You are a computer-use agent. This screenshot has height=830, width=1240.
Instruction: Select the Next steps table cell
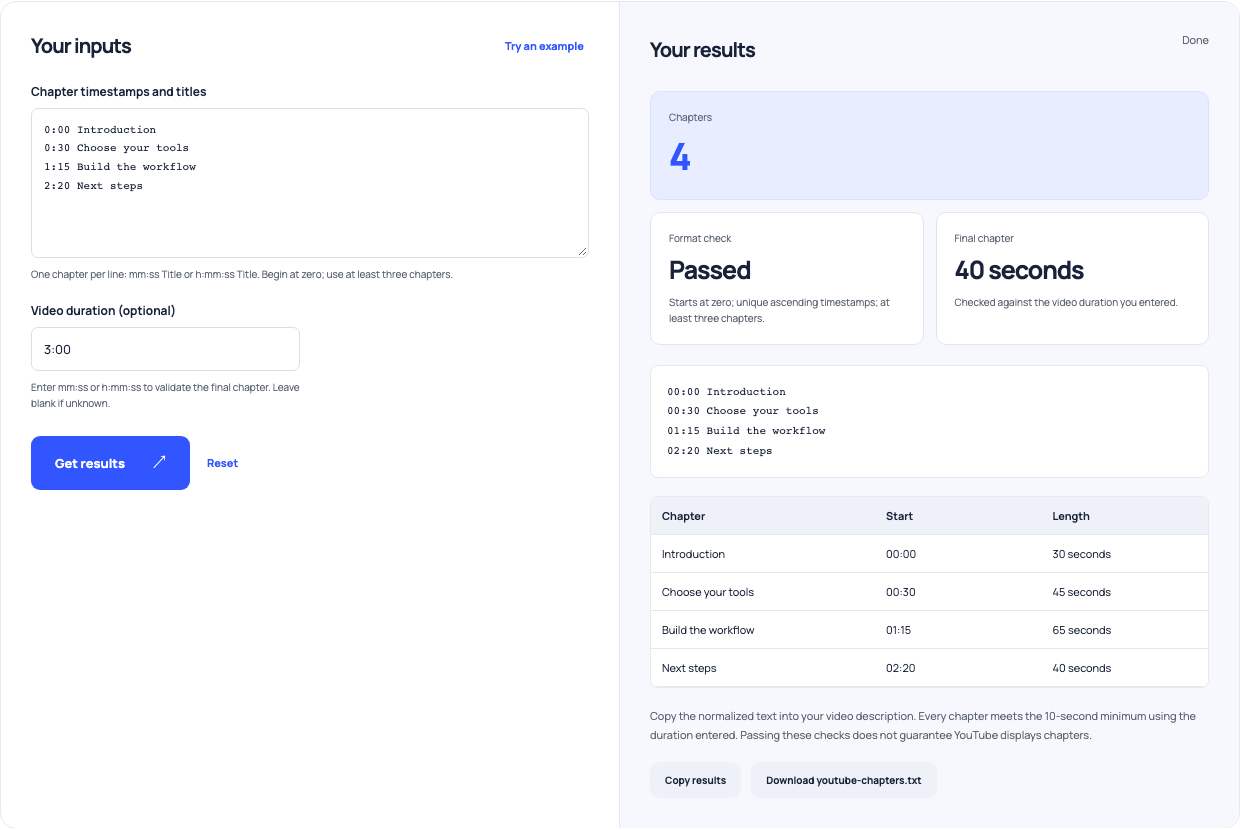(x=689, y=668)
